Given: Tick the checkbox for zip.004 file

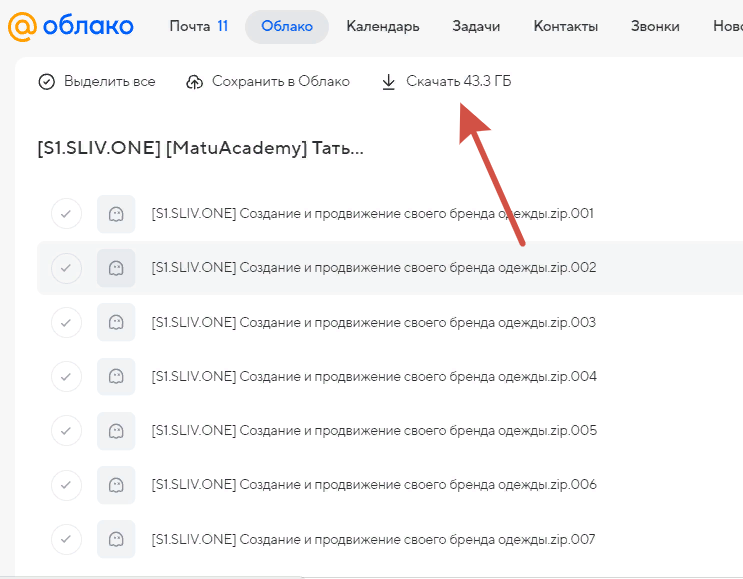Looking at the screenshot, I should (x=66, y=377).
